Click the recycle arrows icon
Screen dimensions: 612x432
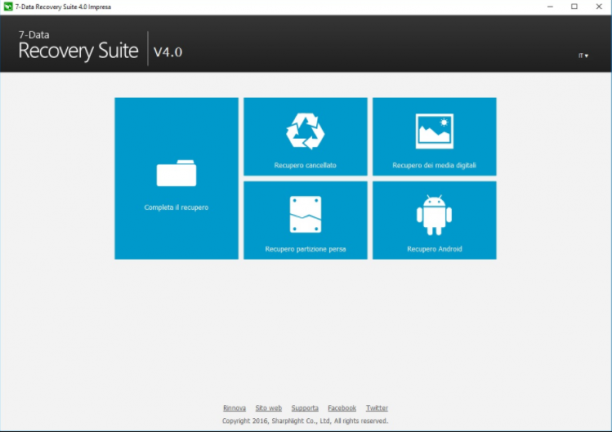tap(305, 131)
